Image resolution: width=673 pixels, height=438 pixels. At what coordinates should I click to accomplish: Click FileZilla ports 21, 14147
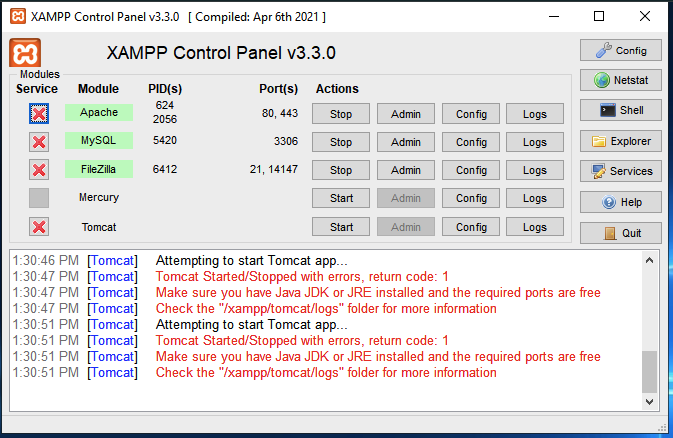pyautogui.click(x=274, y=169)
